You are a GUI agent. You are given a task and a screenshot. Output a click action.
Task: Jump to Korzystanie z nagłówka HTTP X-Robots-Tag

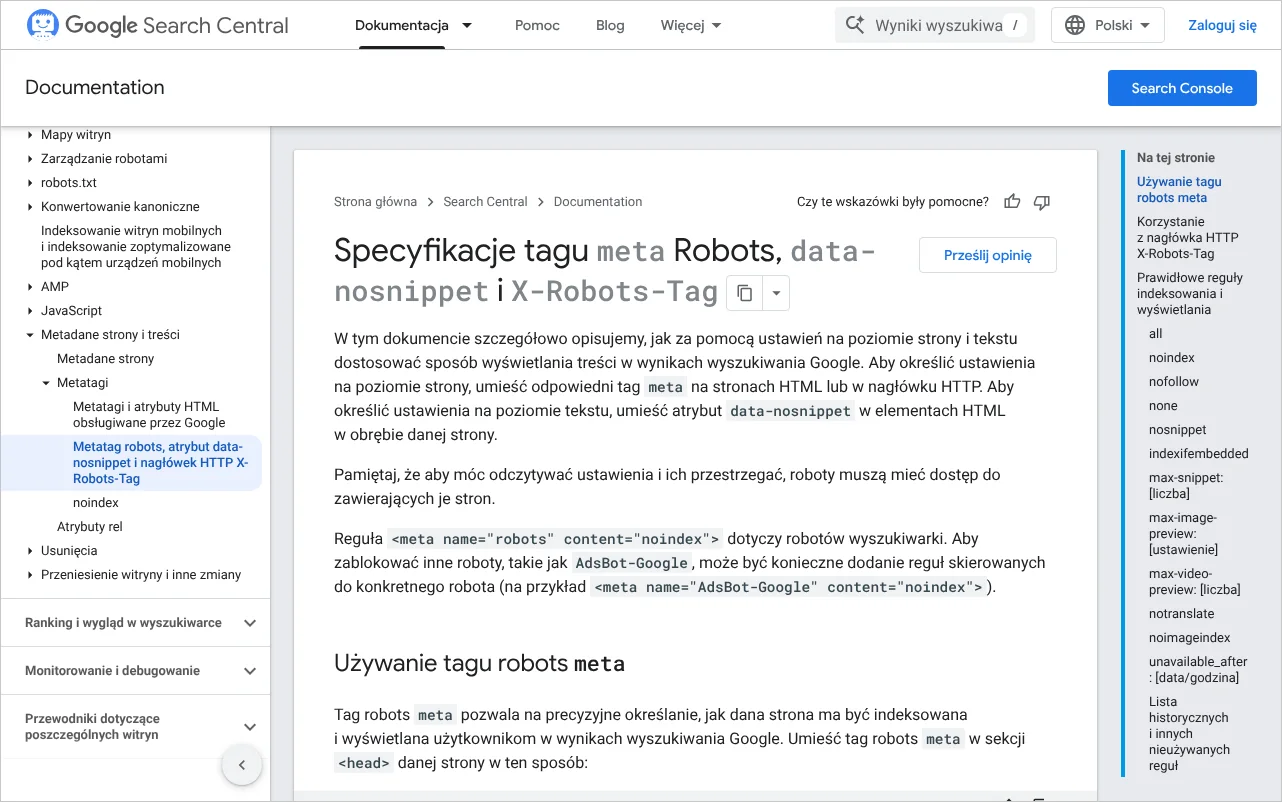coord(1188,238)
